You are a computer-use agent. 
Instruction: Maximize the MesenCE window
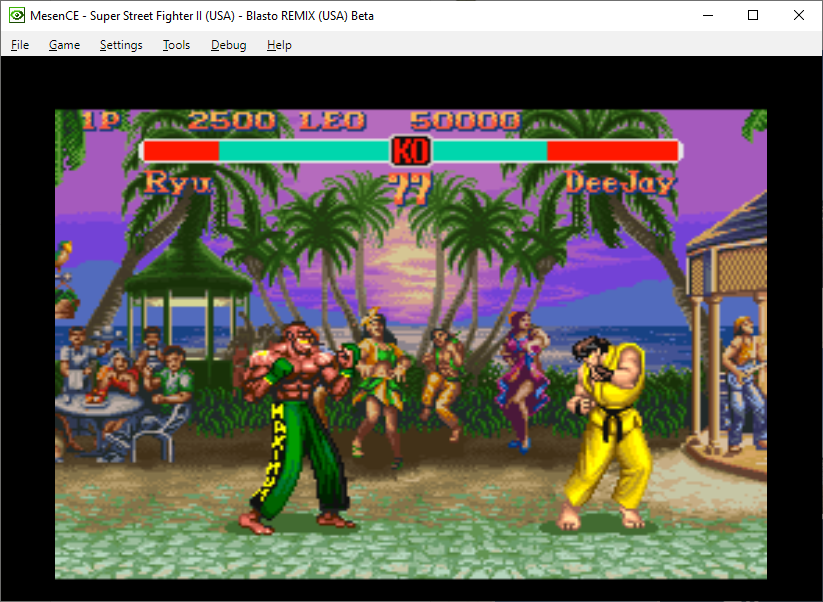pos(753,15)
